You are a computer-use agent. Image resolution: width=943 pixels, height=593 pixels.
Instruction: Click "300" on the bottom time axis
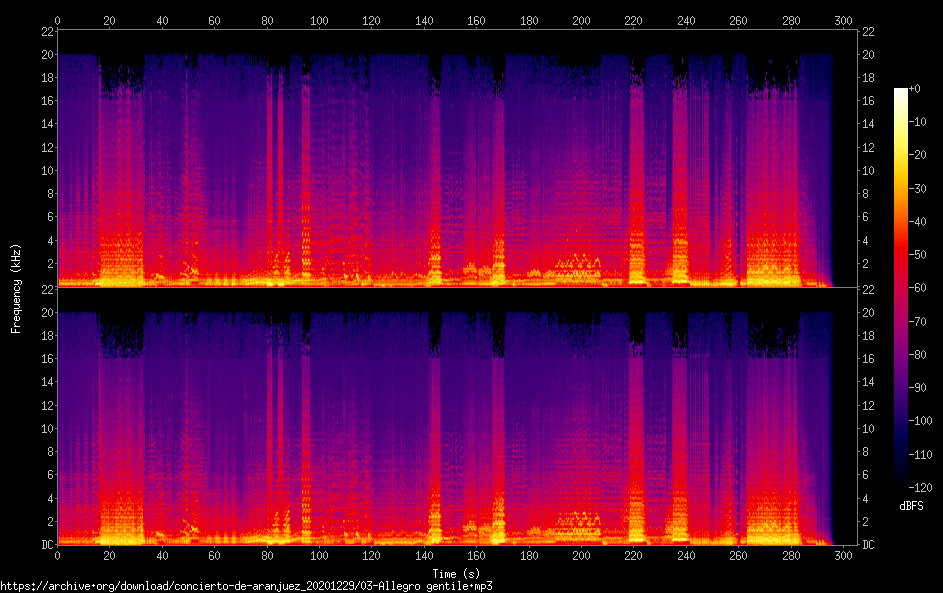(x=843, y=556)
